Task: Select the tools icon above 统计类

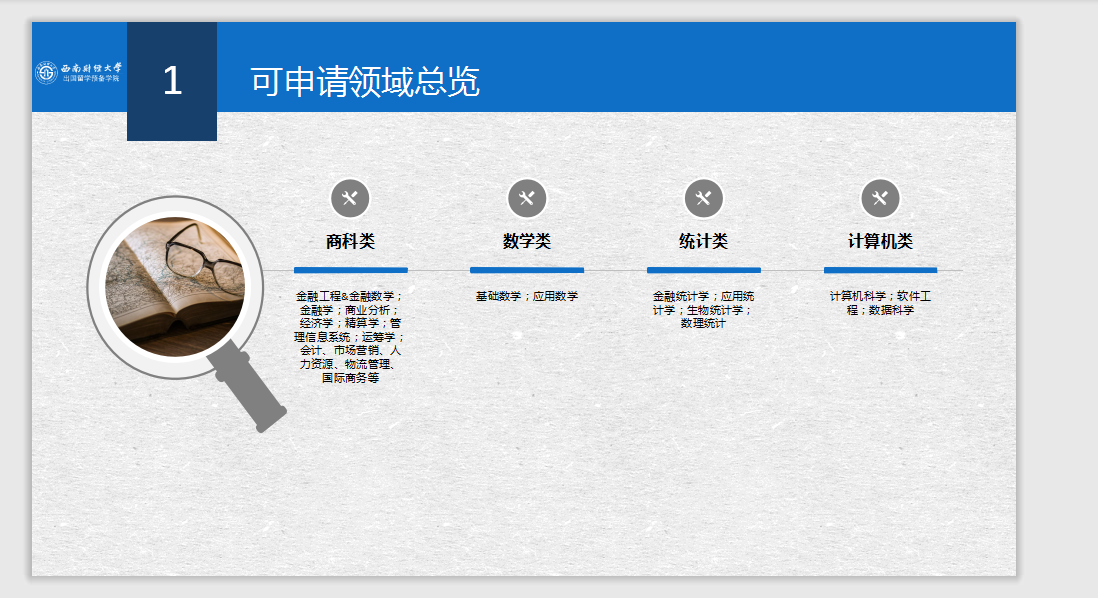Action: click(x=703, y=198)
